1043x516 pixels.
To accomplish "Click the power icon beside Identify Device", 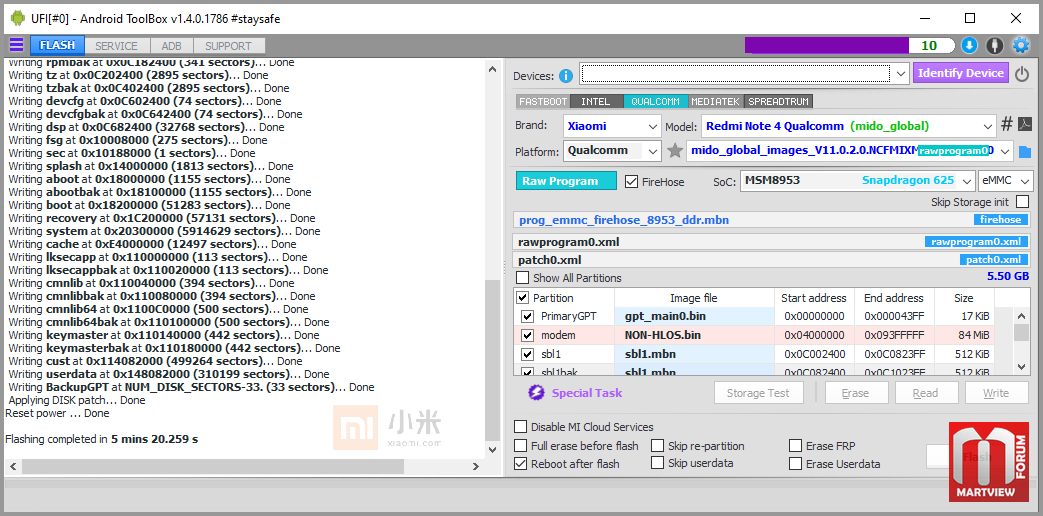I will pyautogui.click(x=1021, y=74).
